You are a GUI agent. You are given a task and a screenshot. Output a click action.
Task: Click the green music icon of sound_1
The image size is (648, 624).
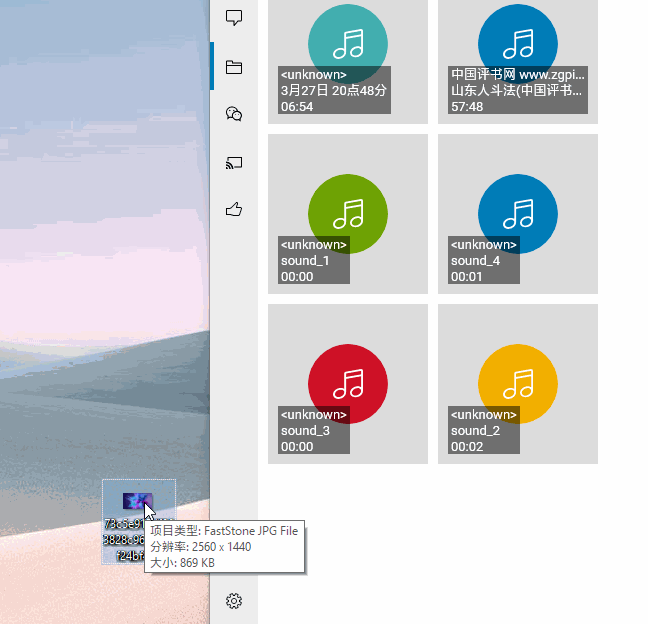[348, 214]
